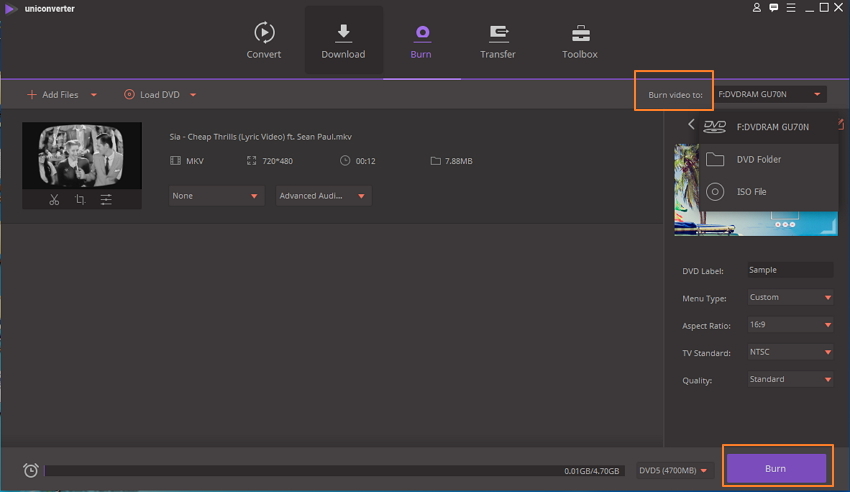The height and width of the screenshot is (492, 850).
Task: Select ISO File option
Action: tap(768, 192)
